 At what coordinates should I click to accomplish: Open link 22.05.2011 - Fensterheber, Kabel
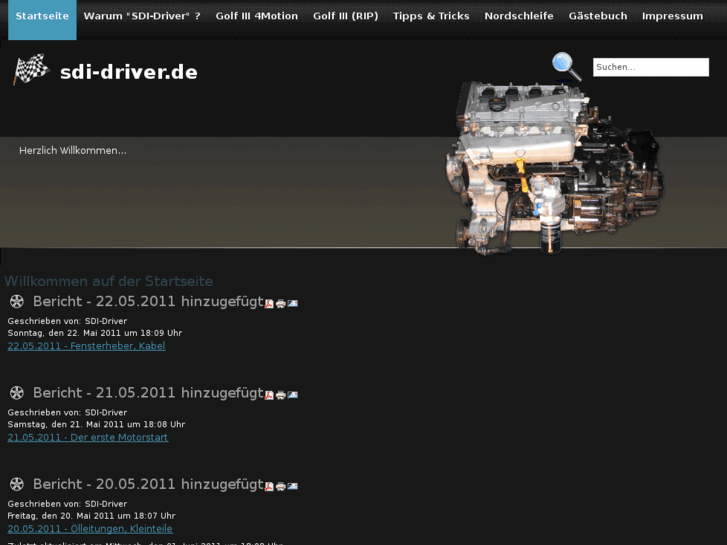tap(86, 346)
